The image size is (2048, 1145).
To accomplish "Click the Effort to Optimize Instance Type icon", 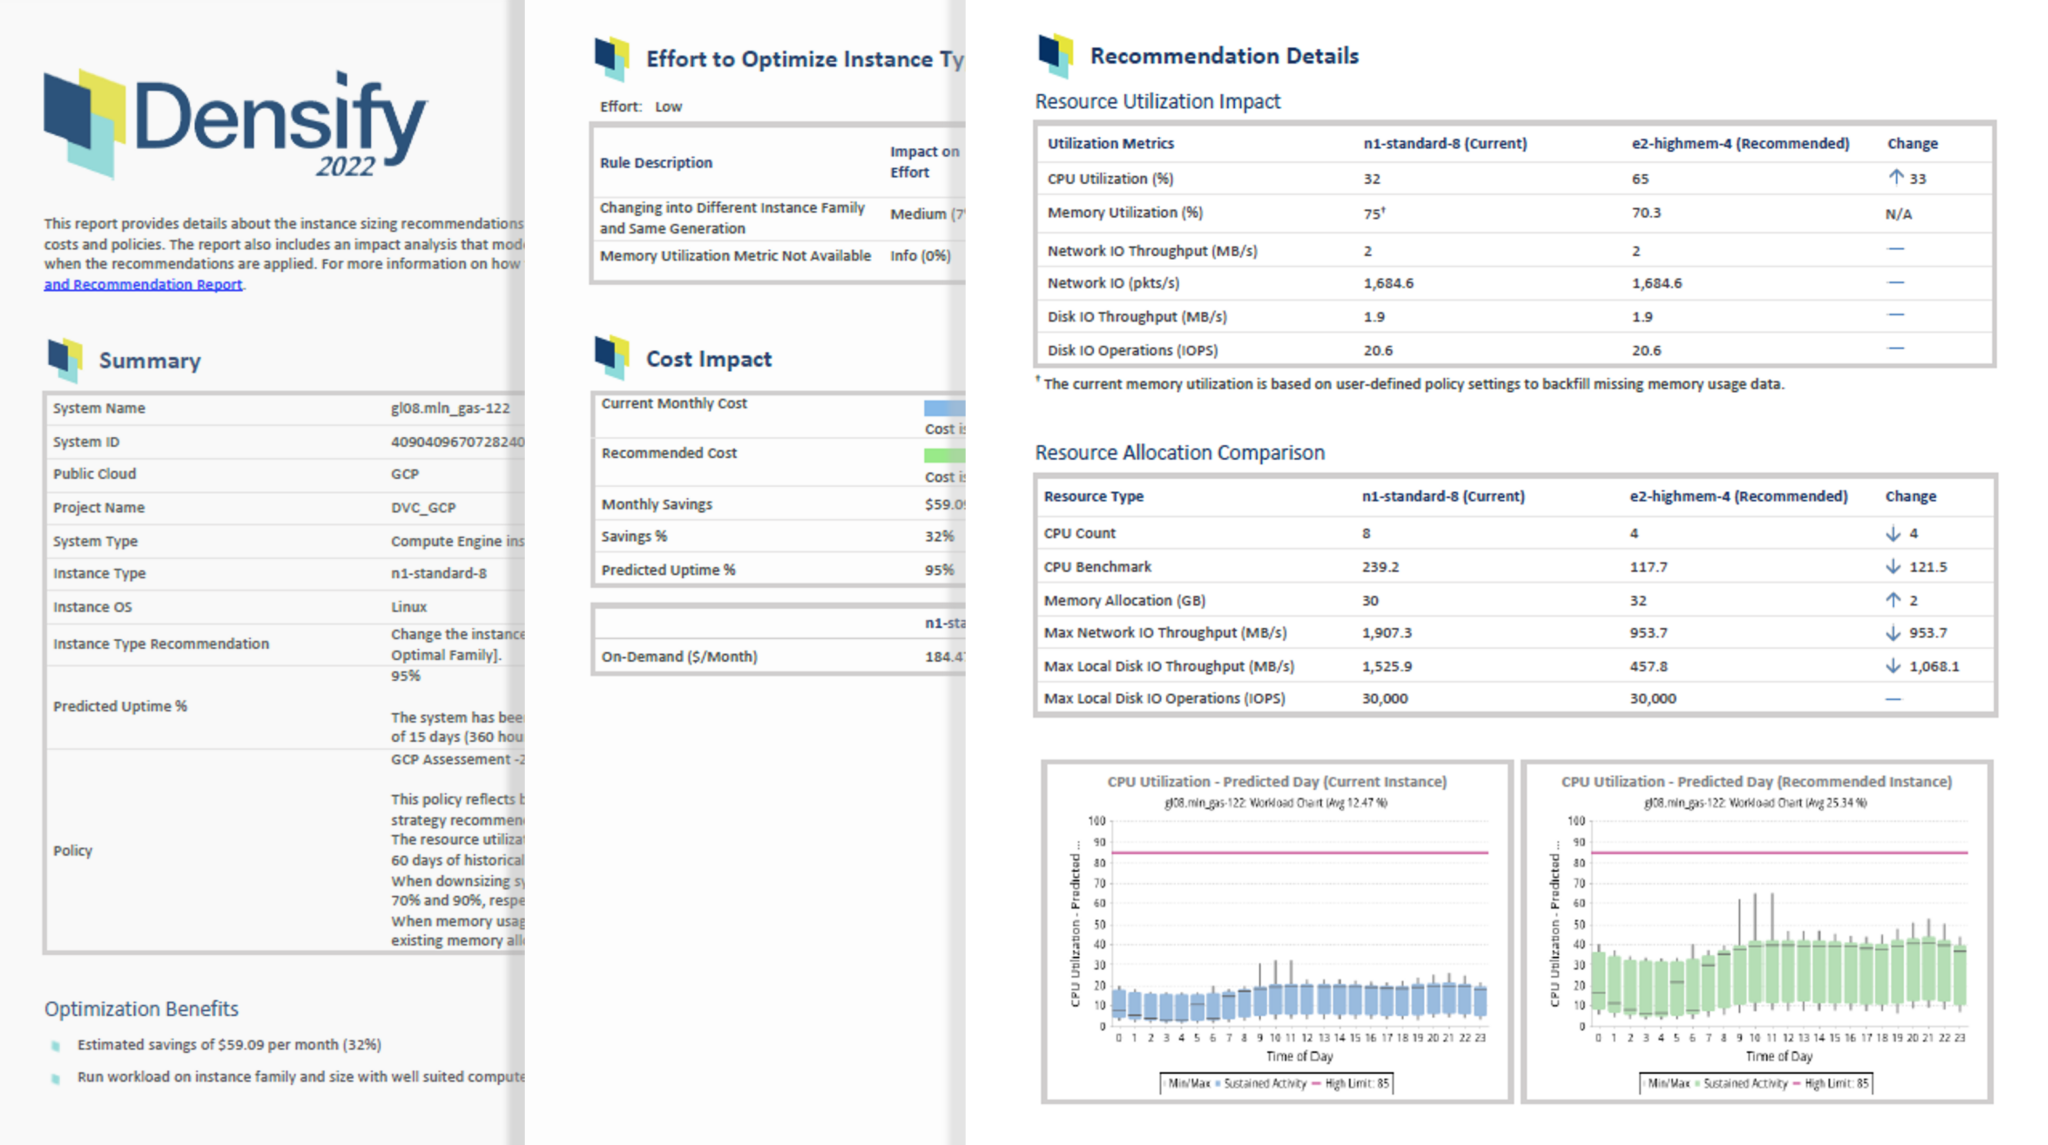I will coord(612,58).
